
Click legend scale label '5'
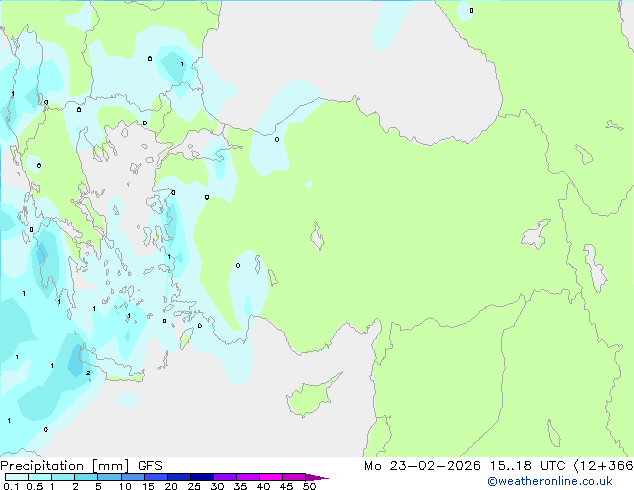click(98, 486)
